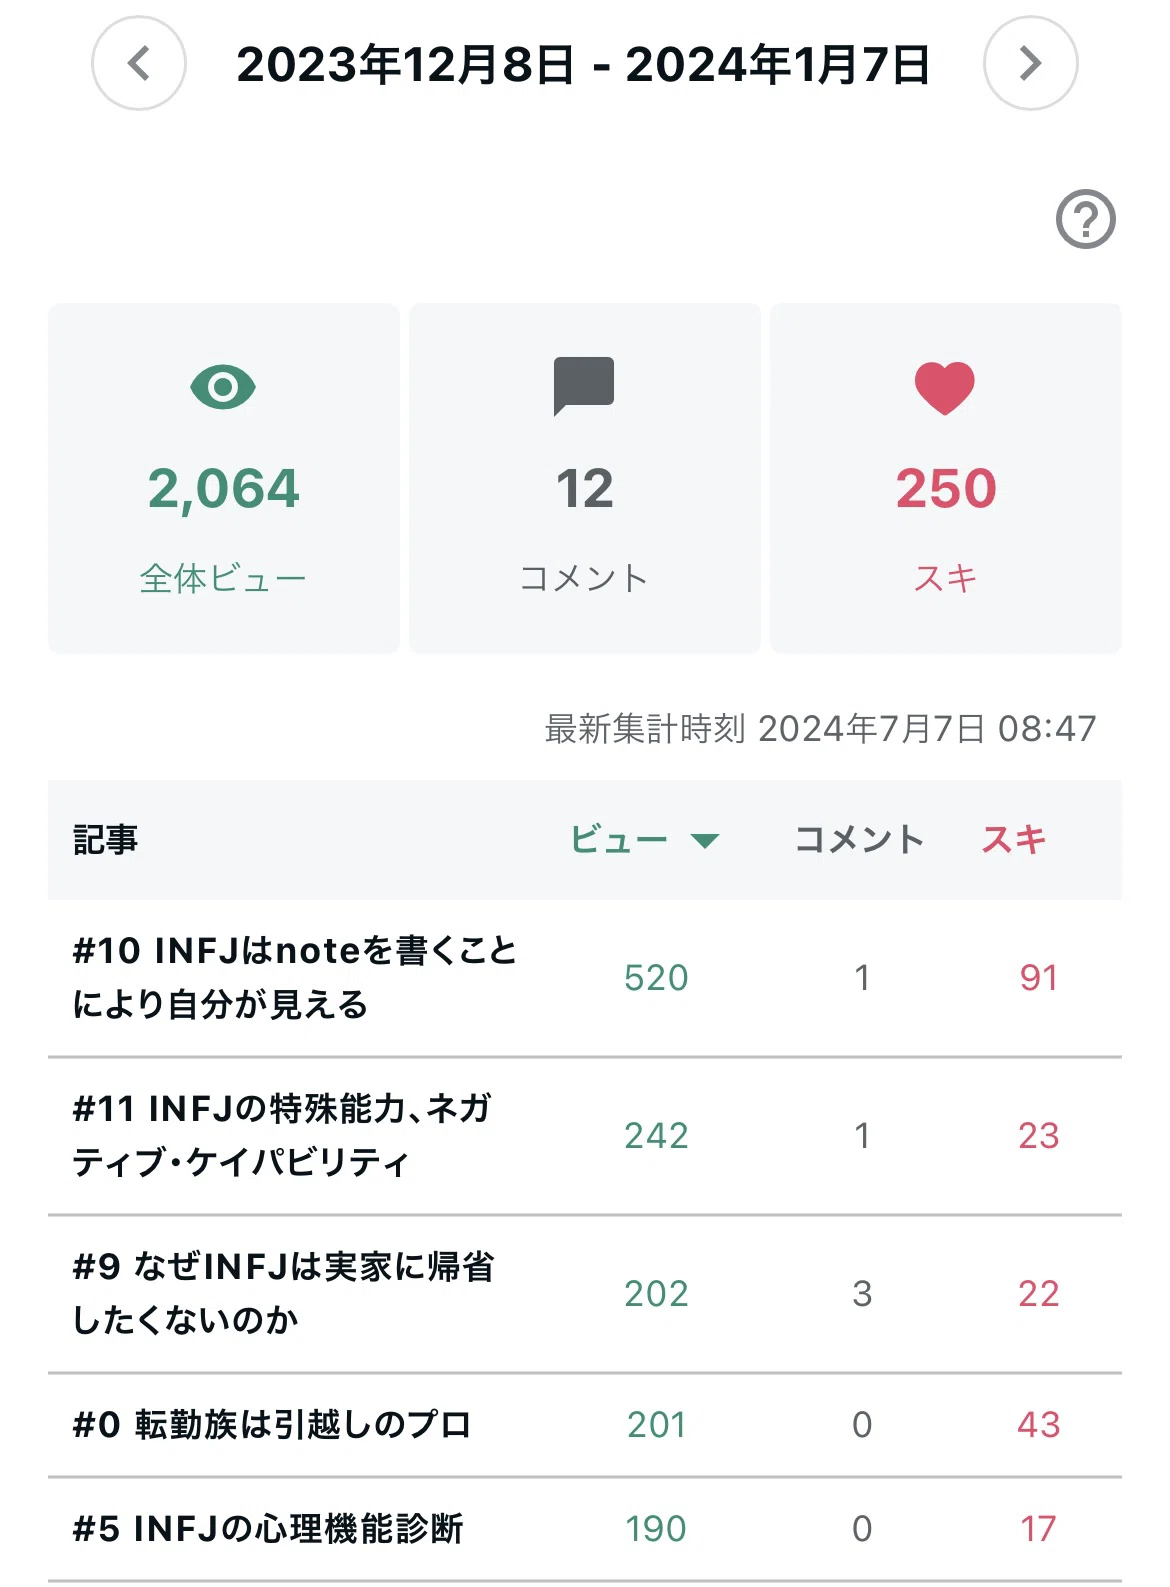Toggle sort arrow beside ビュー header
The width and height of the screenshot is (1170, 1587).
point(705,841)
